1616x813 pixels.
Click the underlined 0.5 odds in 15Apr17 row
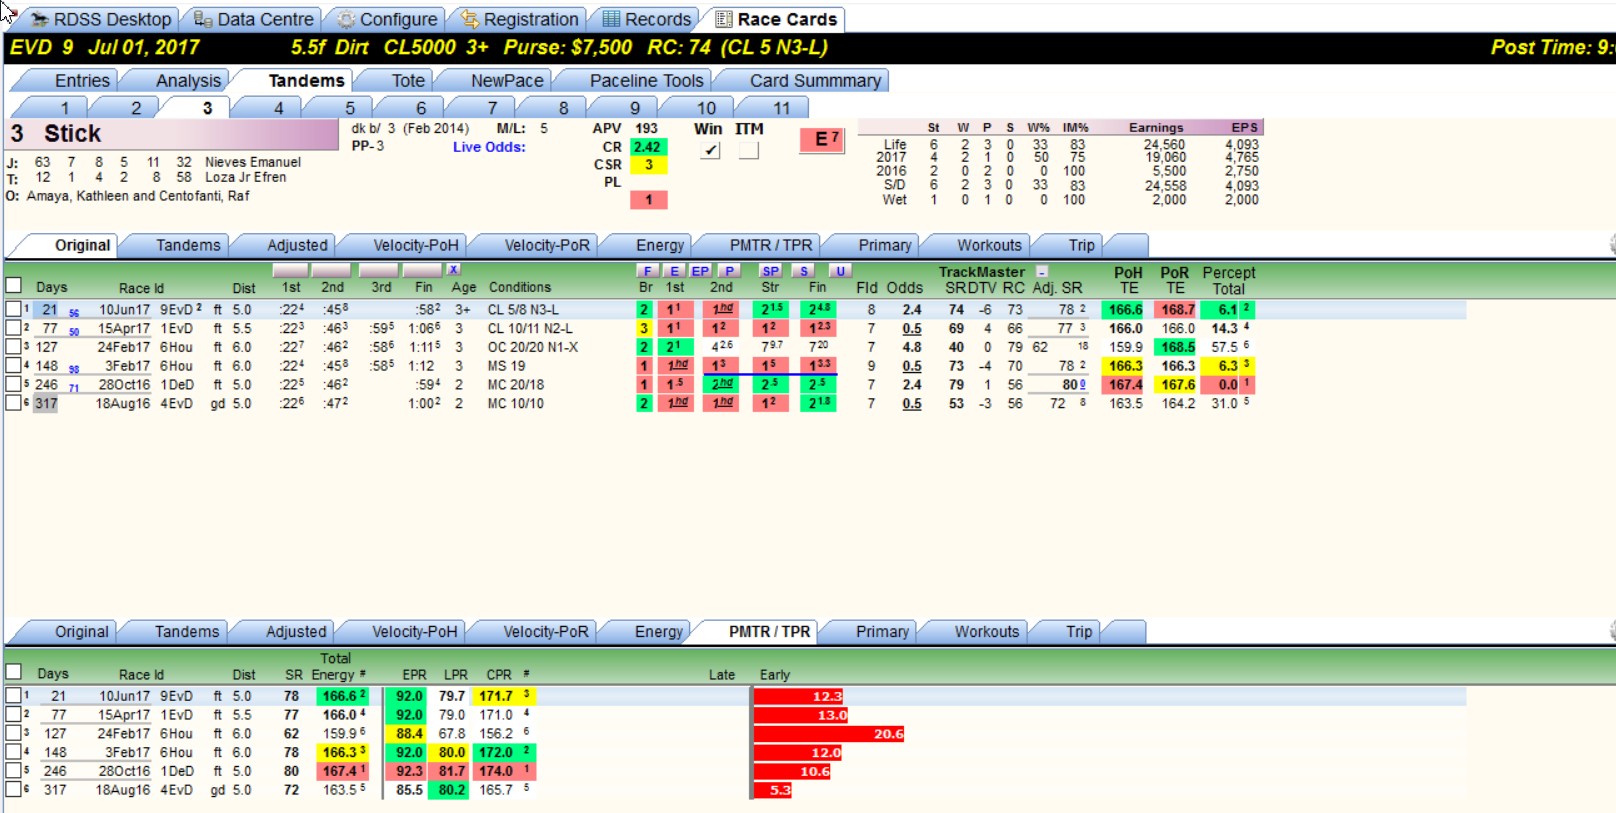point(912,329)
